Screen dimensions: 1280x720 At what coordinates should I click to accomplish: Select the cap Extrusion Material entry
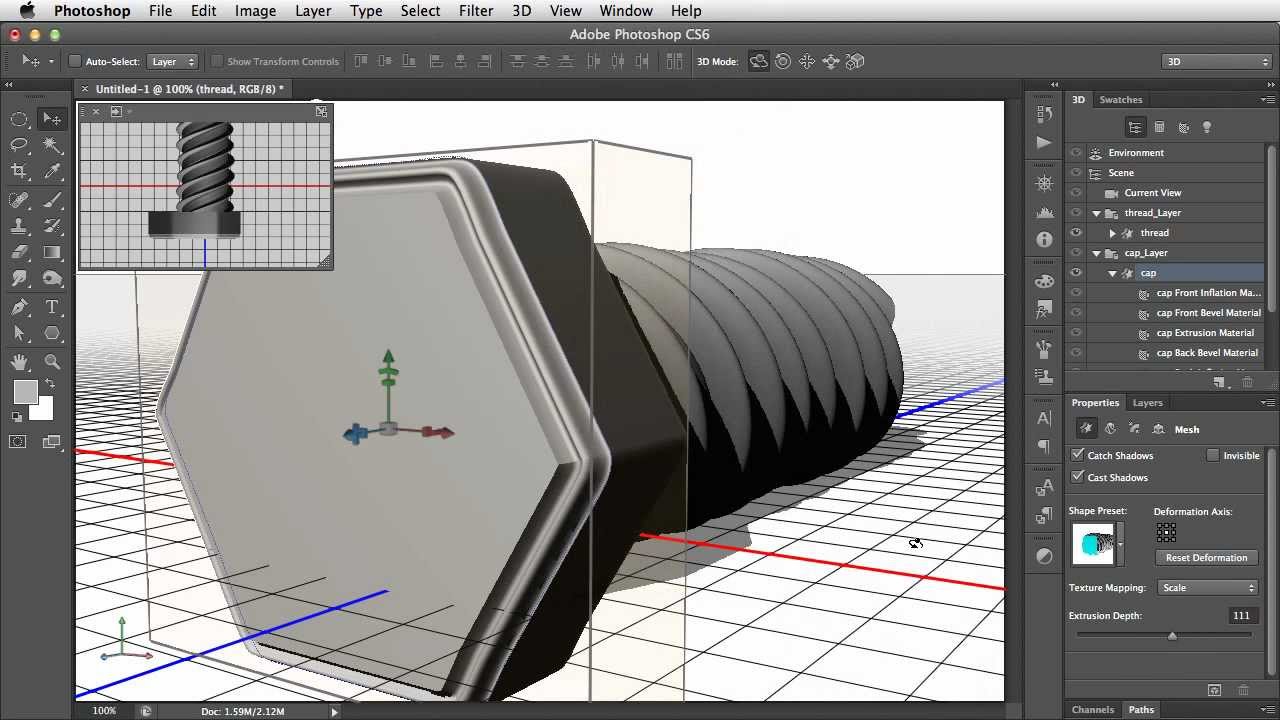(x=1205, y=332)
